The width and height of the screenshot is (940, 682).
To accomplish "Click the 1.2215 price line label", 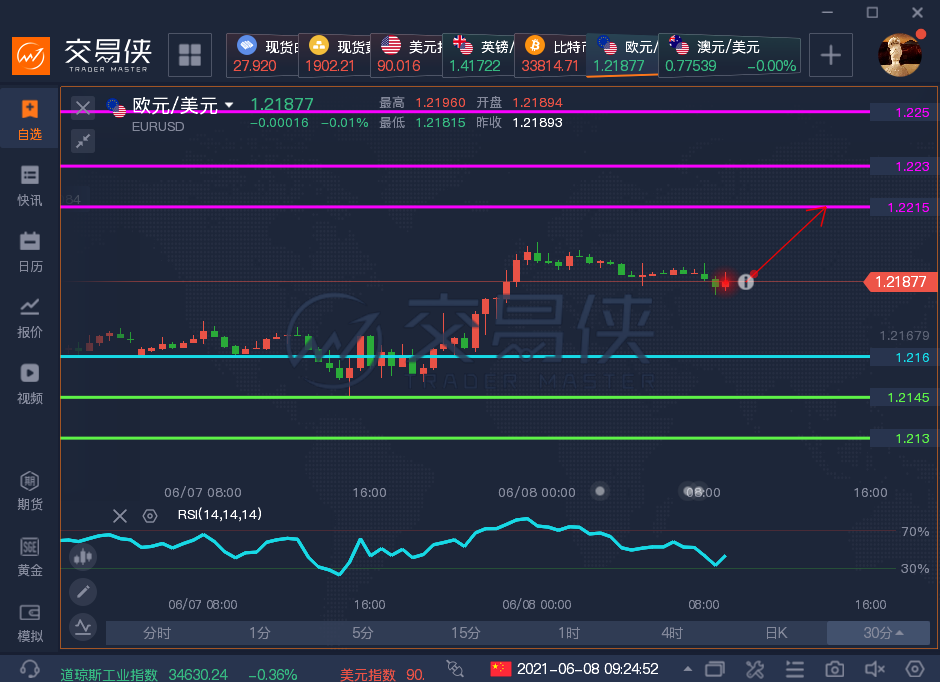I will click(905, 207).
